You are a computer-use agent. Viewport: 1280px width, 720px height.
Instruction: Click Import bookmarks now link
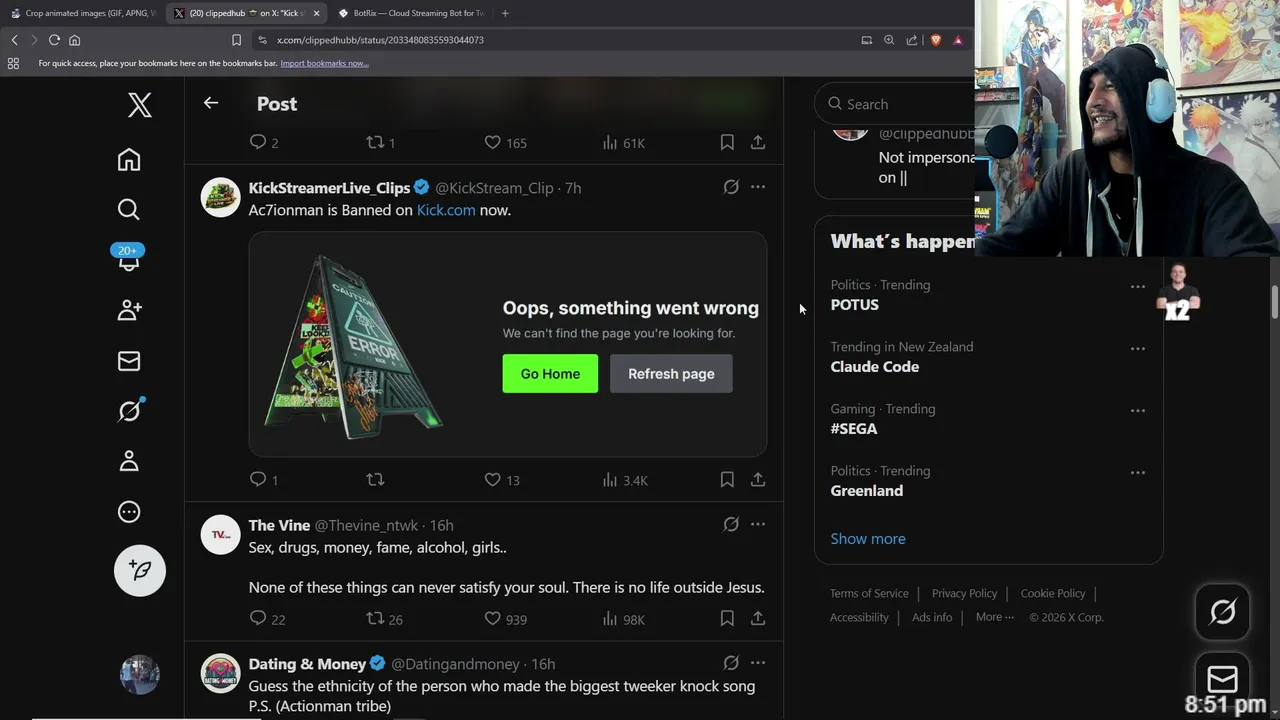click(x=324, y=63)
